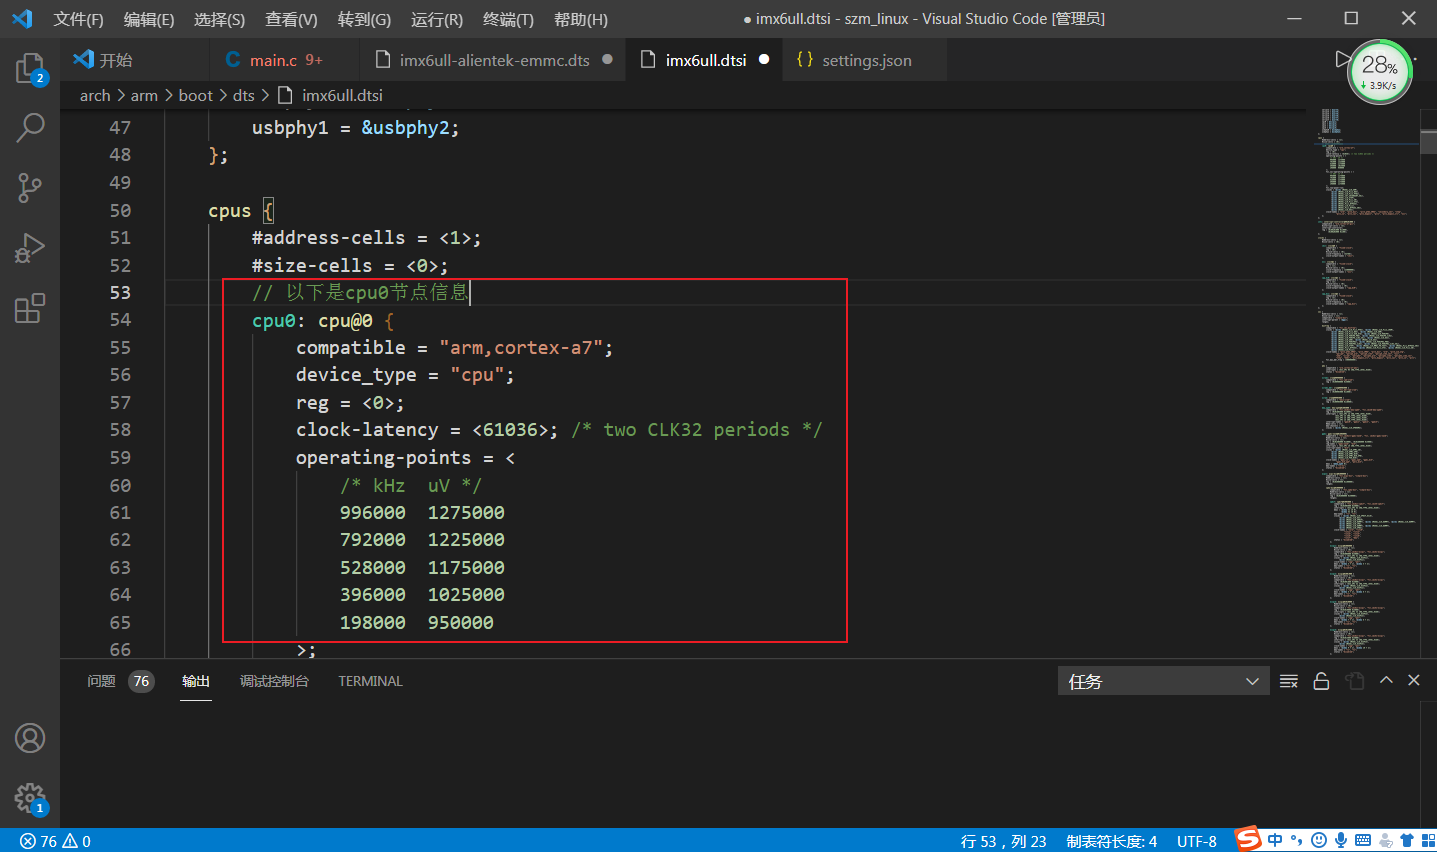This screenshot has height=852, width=1437.
Task: Click value 996000 on line 61
Action: pyautogui.click(x=372, y=512)
